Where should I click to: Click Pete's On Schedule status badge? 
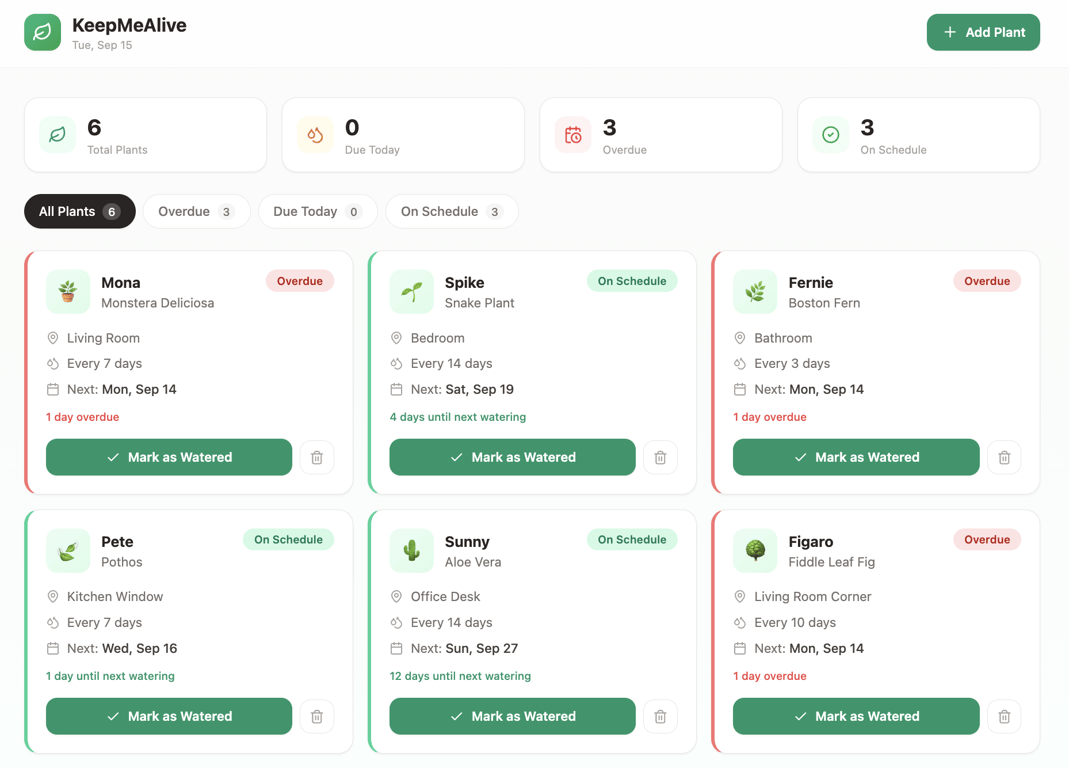[288, 540]
